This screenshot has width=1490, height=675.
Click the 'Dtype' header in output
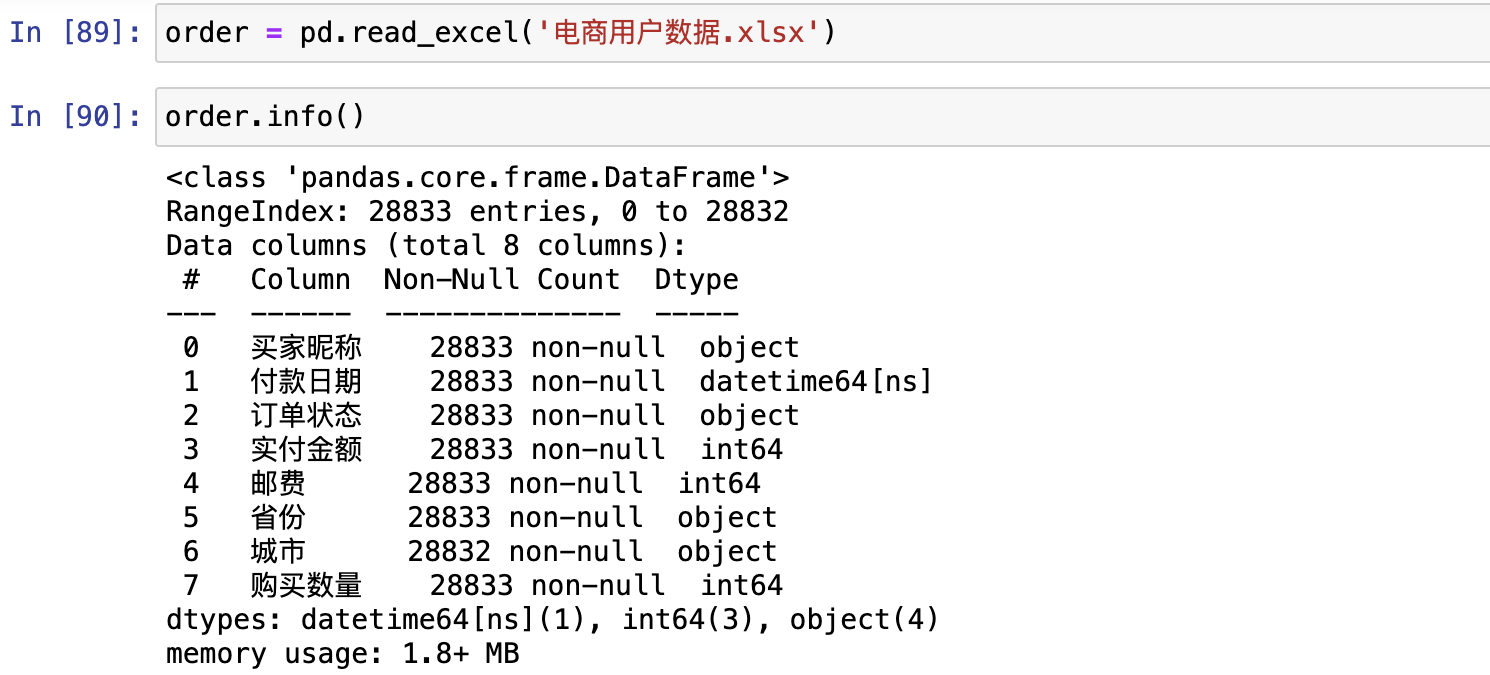point(696,280)
